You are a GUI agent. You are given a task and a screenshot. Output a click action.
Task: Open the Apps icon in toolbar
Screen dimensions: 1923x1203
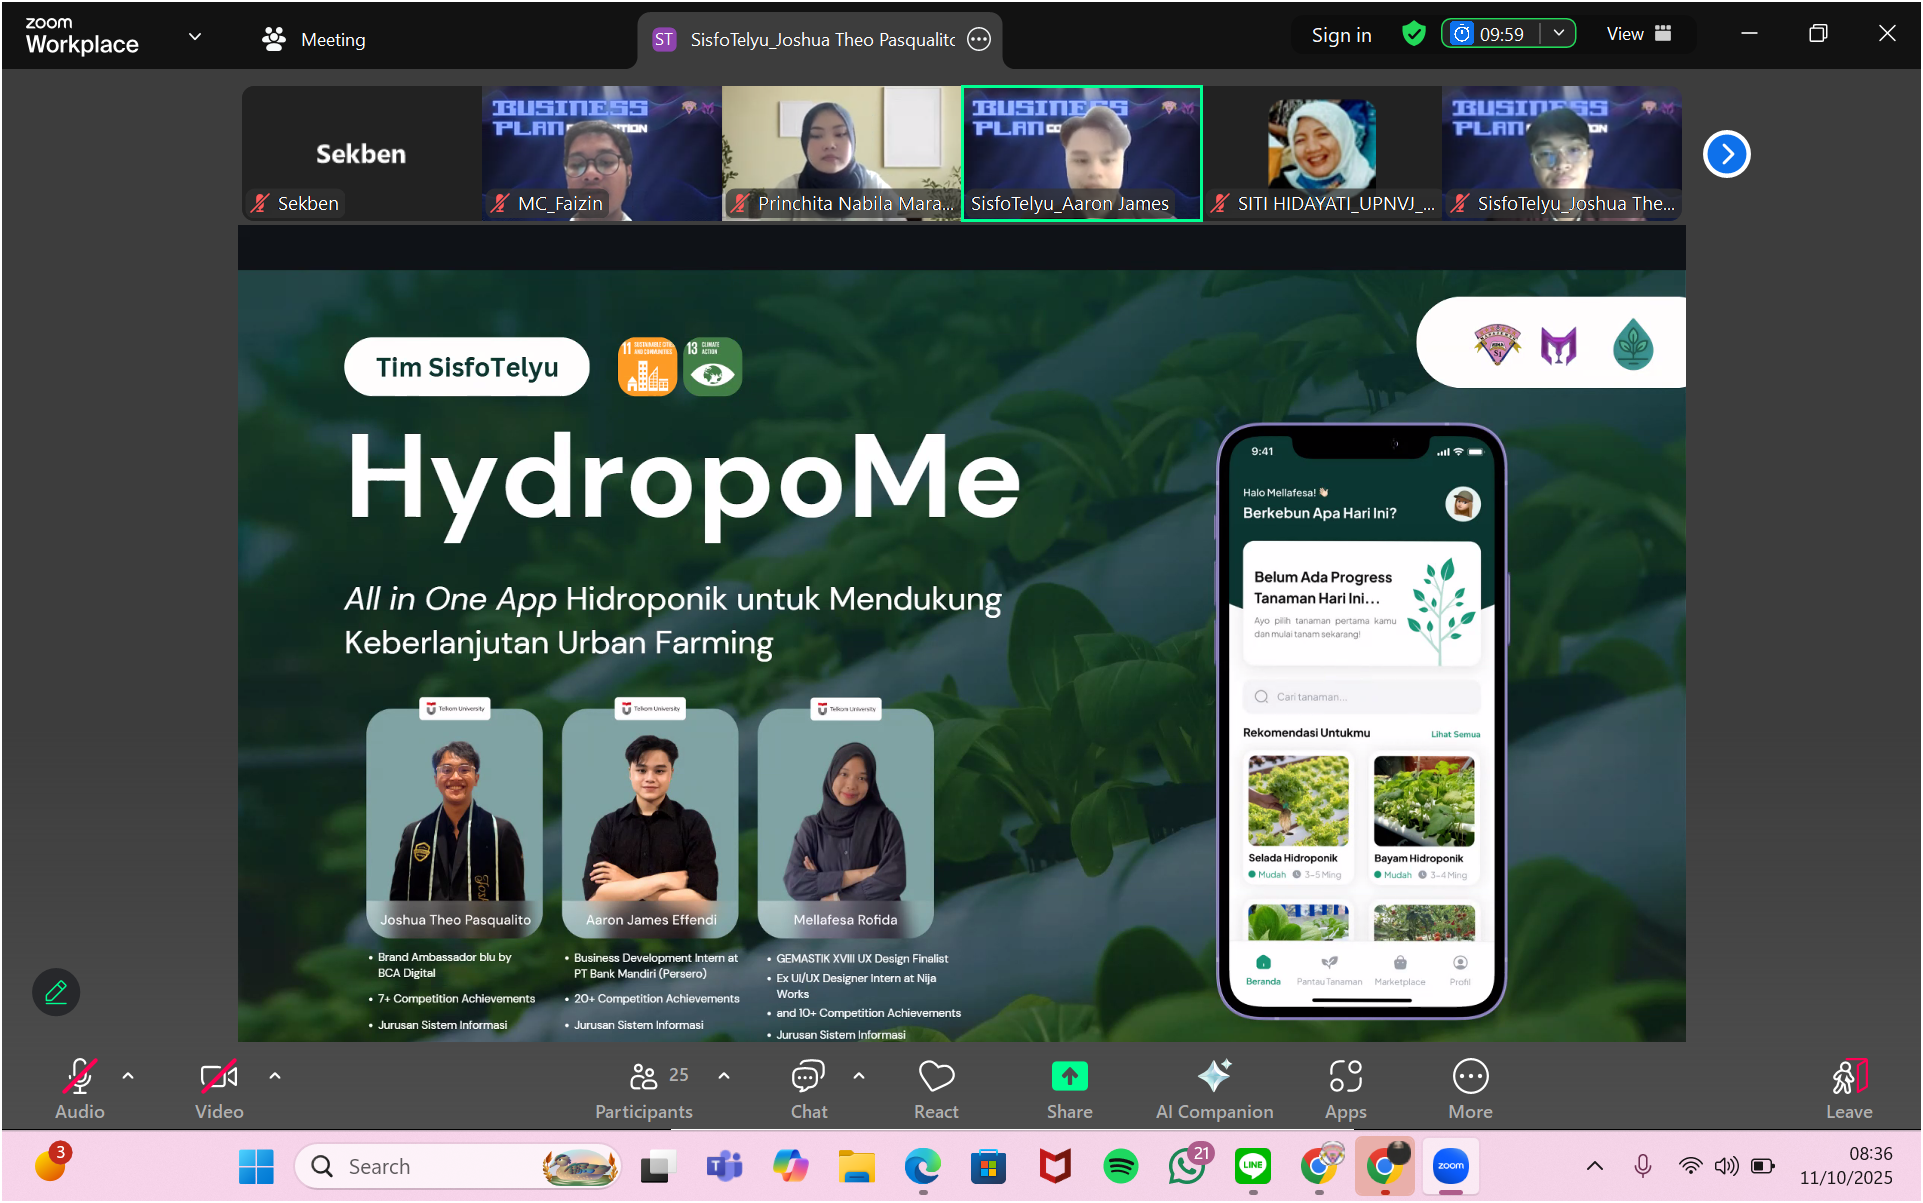click(1345, 1078)
